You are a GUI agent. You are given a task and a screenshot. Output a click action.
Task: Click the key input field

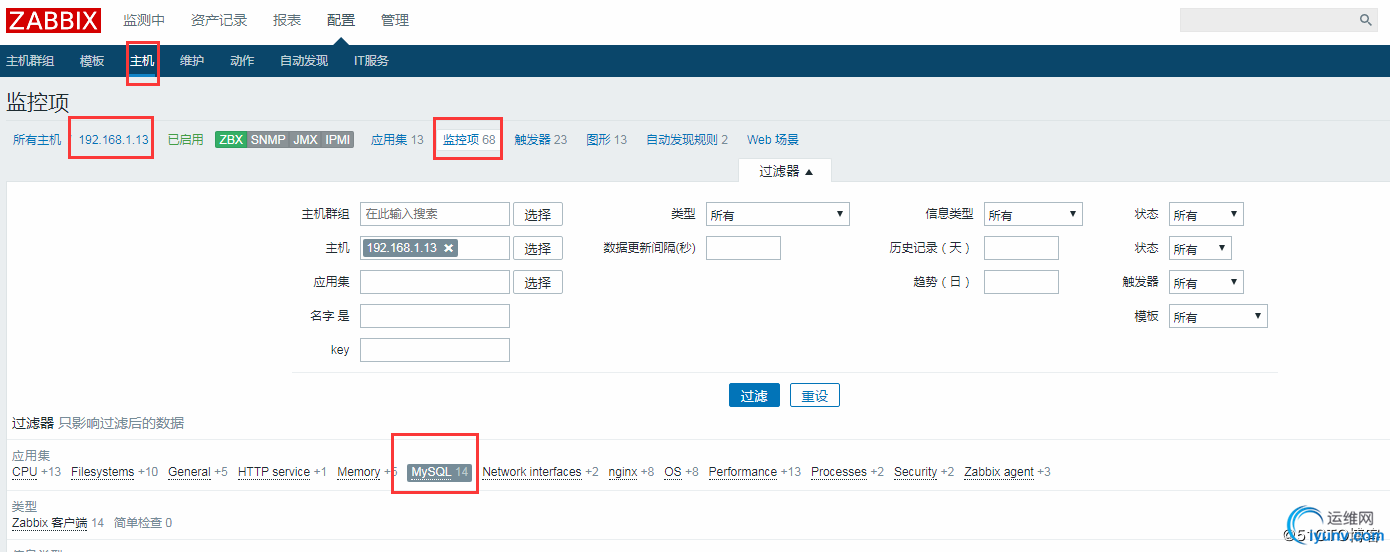pyautogui.click(x=435, y=350)
